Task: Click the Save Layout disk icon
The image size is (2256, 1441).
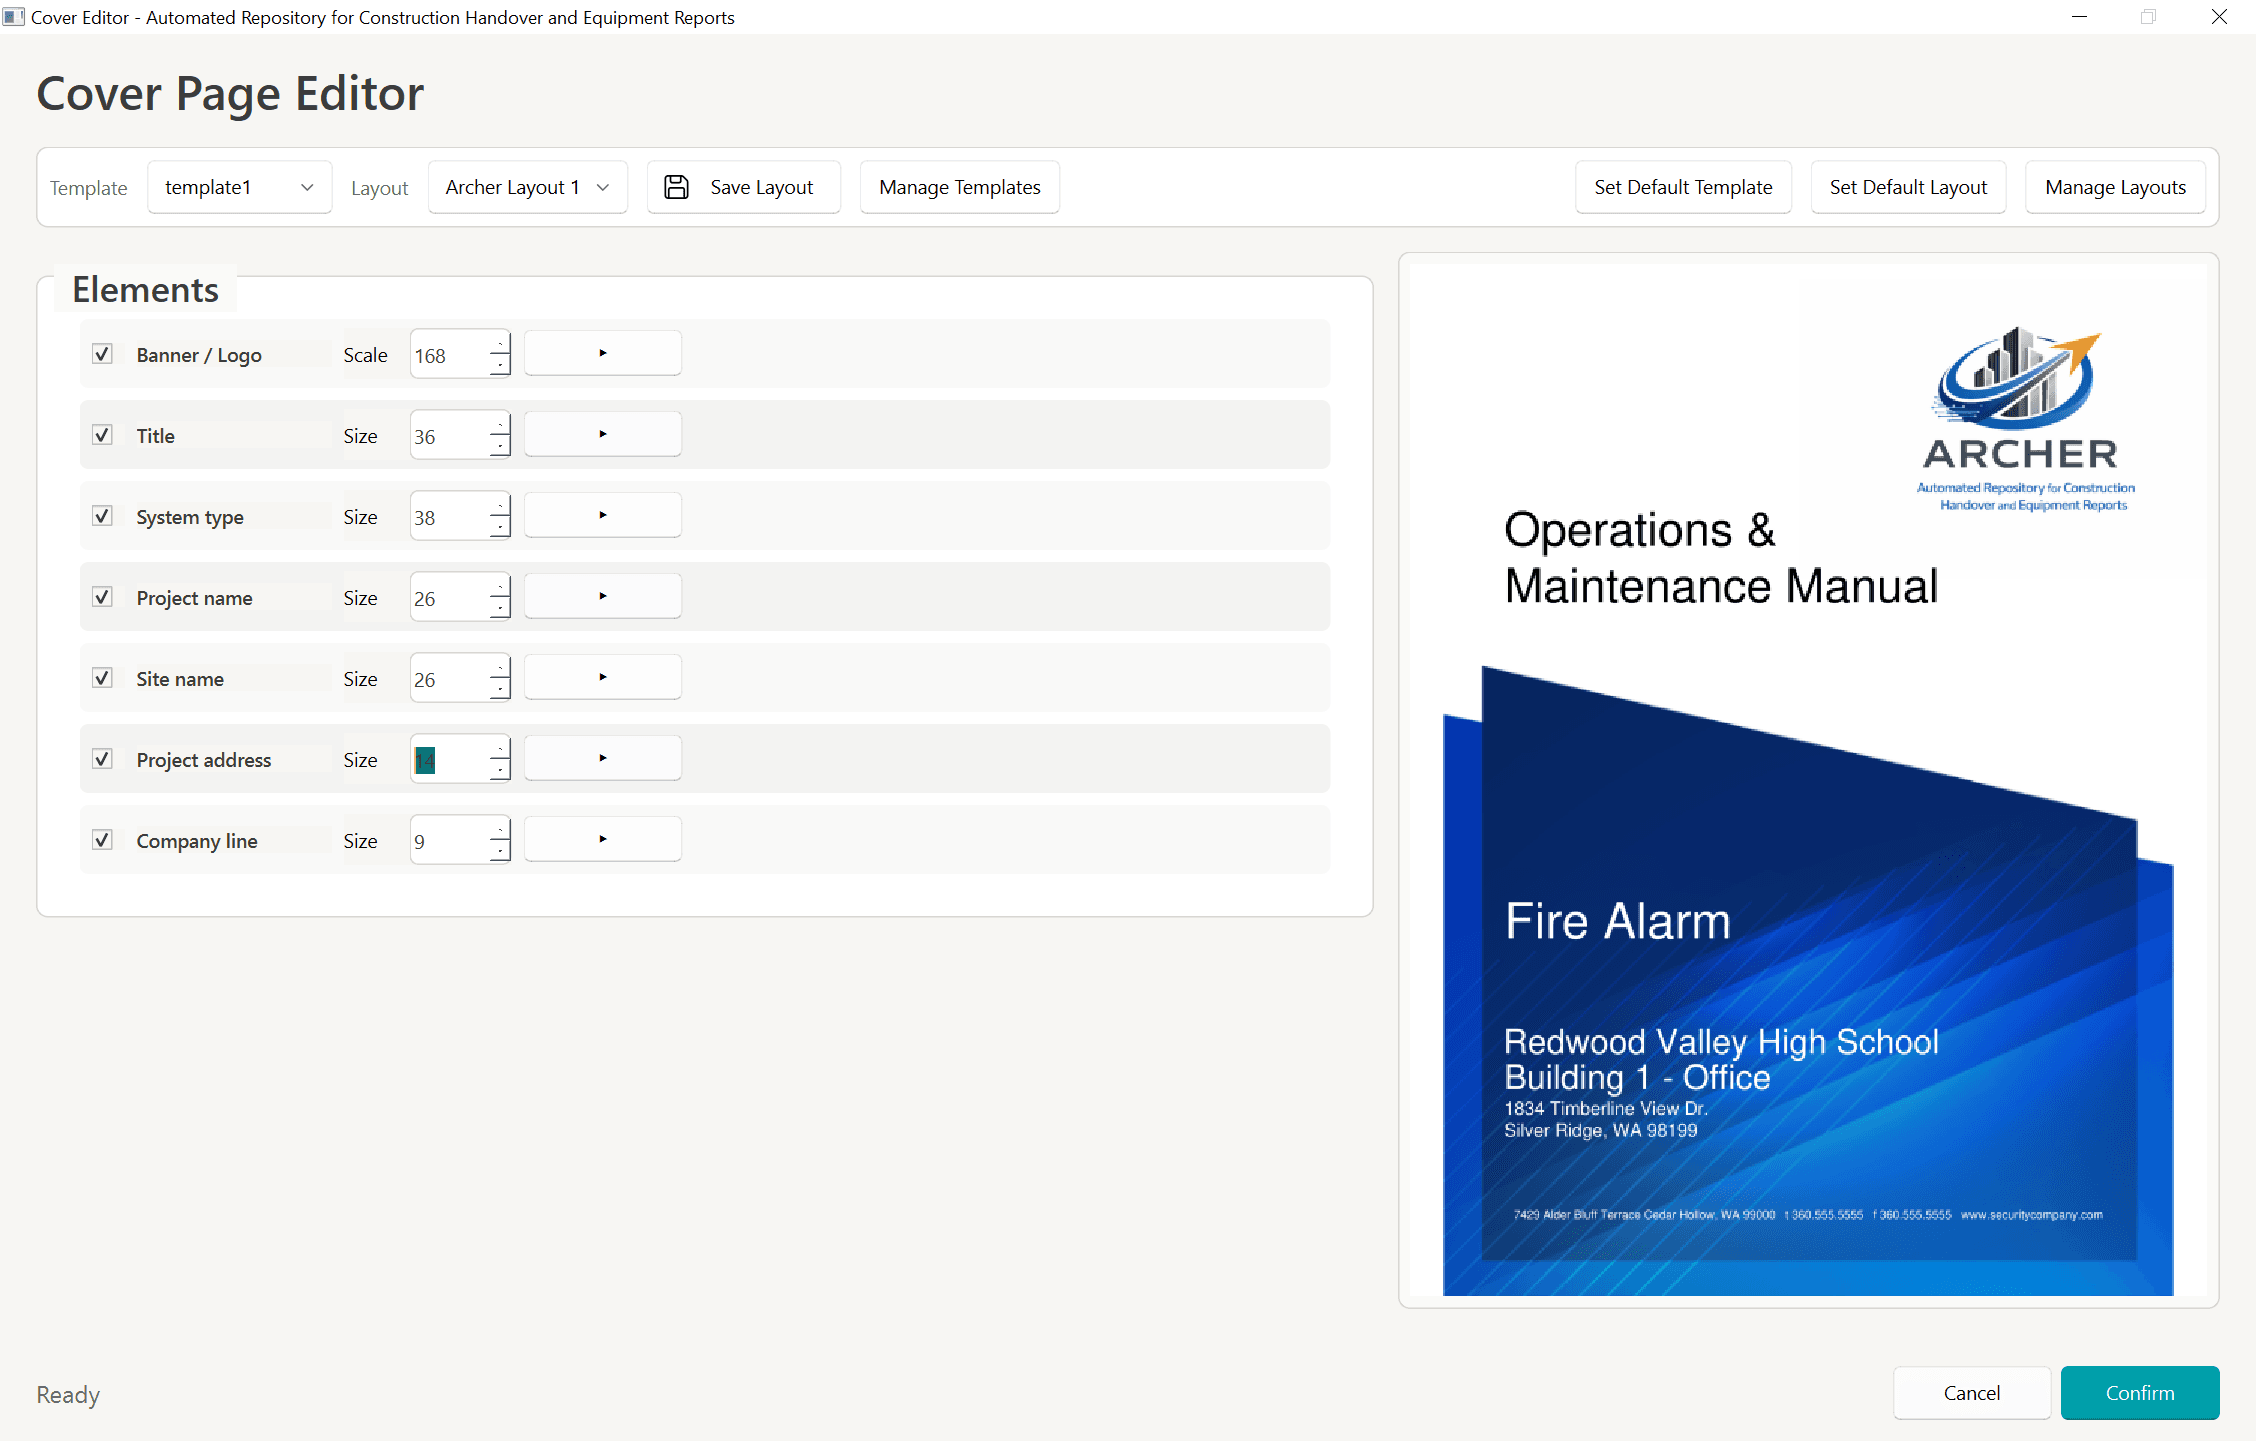Action: coord(676,186)
